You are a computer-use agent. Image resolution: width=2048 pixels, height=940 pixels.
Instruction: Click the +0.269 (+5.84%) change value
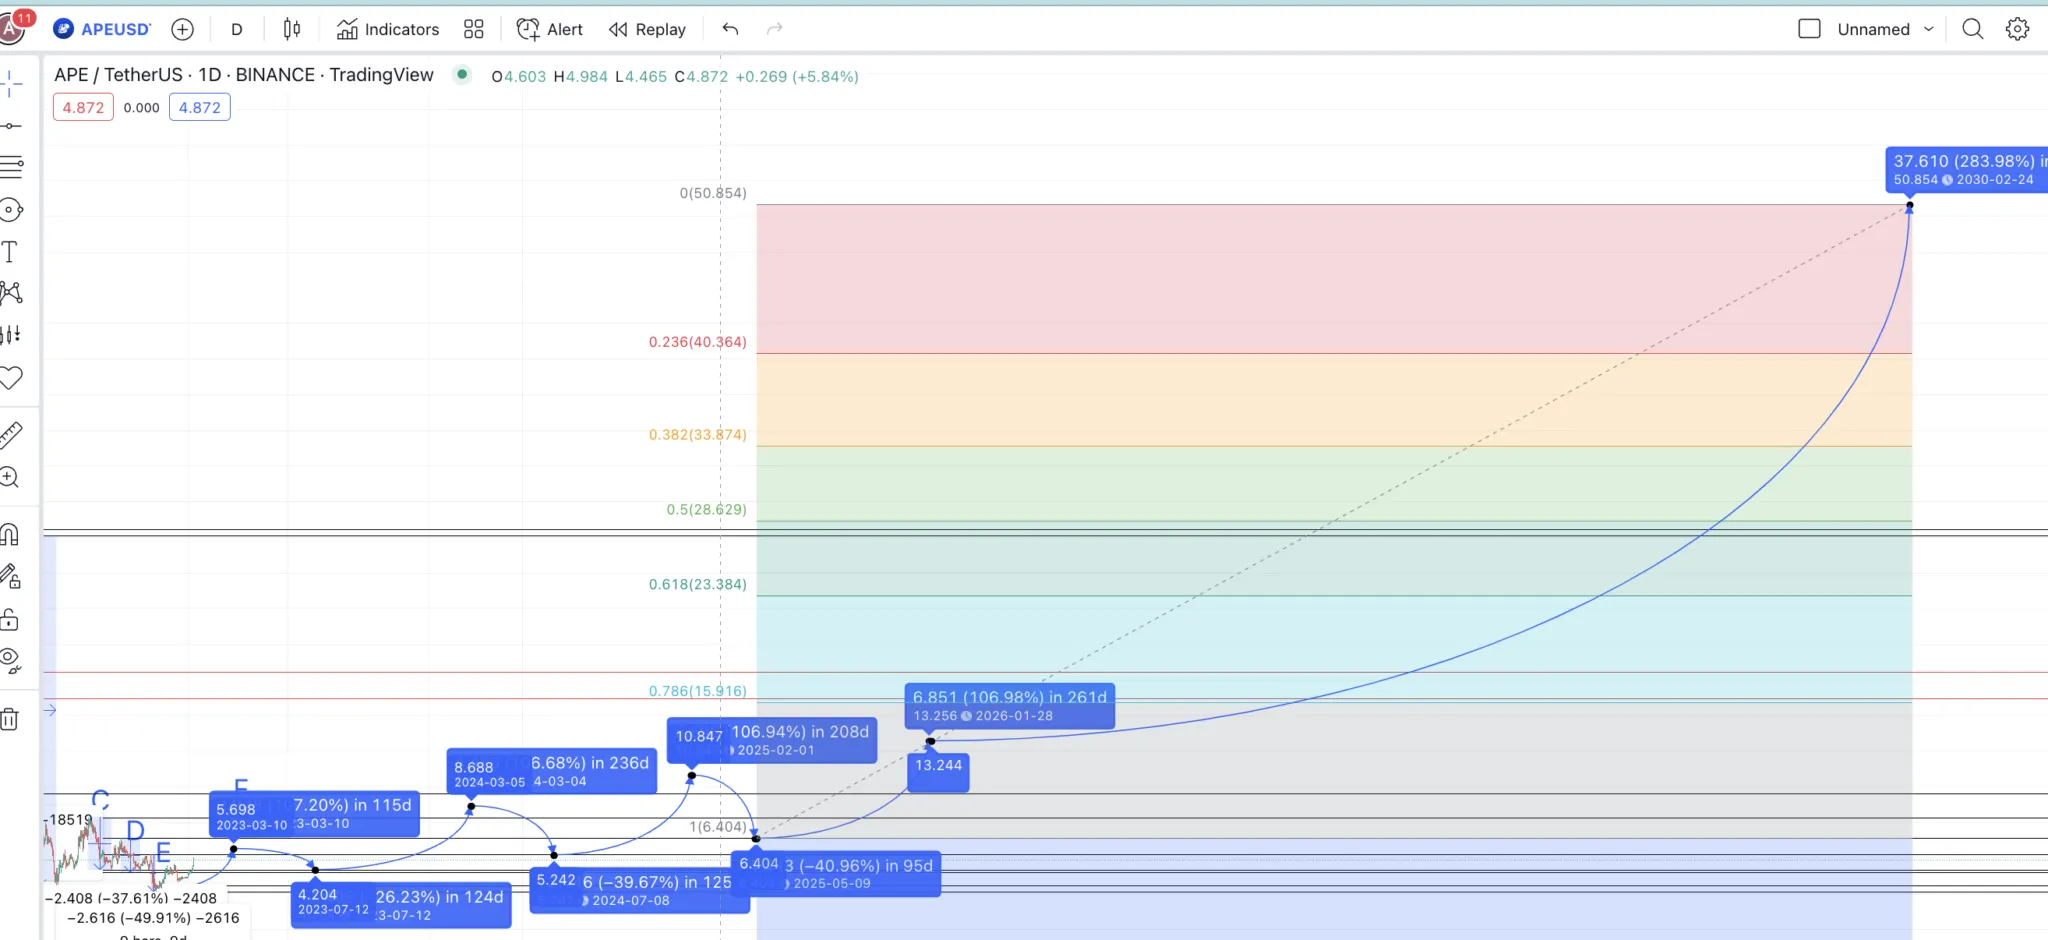click(x=797, y=77)
